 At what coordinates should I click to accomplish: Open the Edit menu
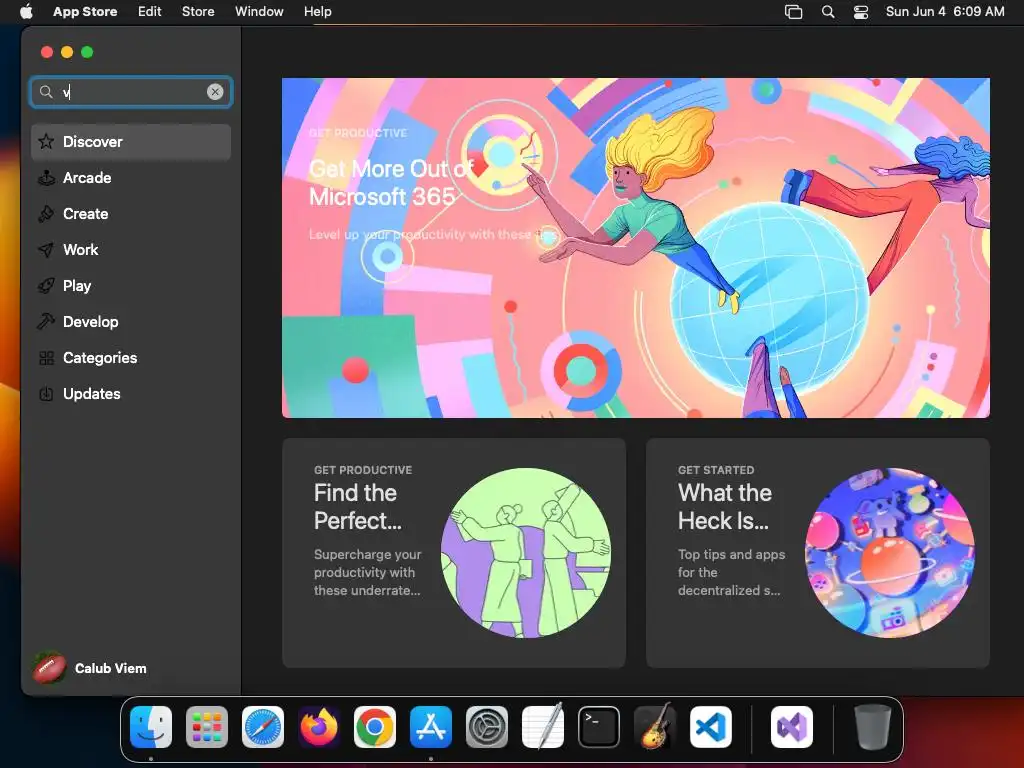tap(150, 12)
